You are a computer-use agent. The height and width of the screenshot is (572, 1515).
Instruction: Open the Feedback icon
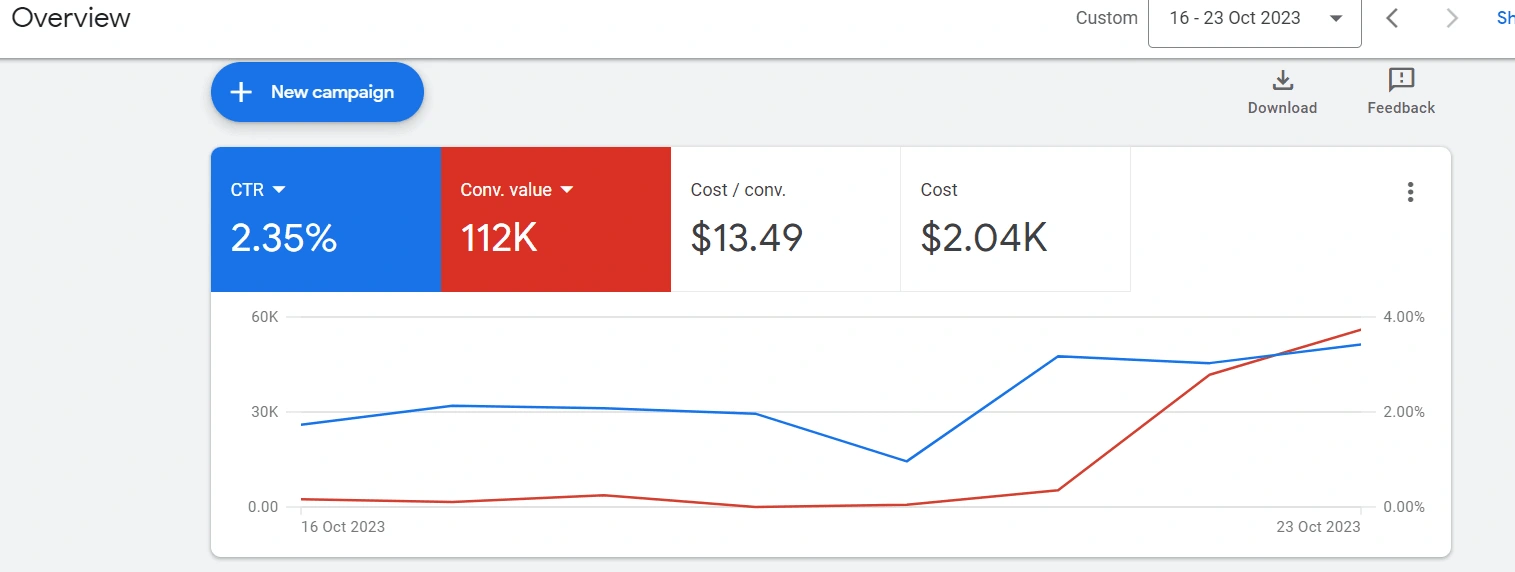pos(1401,80)
